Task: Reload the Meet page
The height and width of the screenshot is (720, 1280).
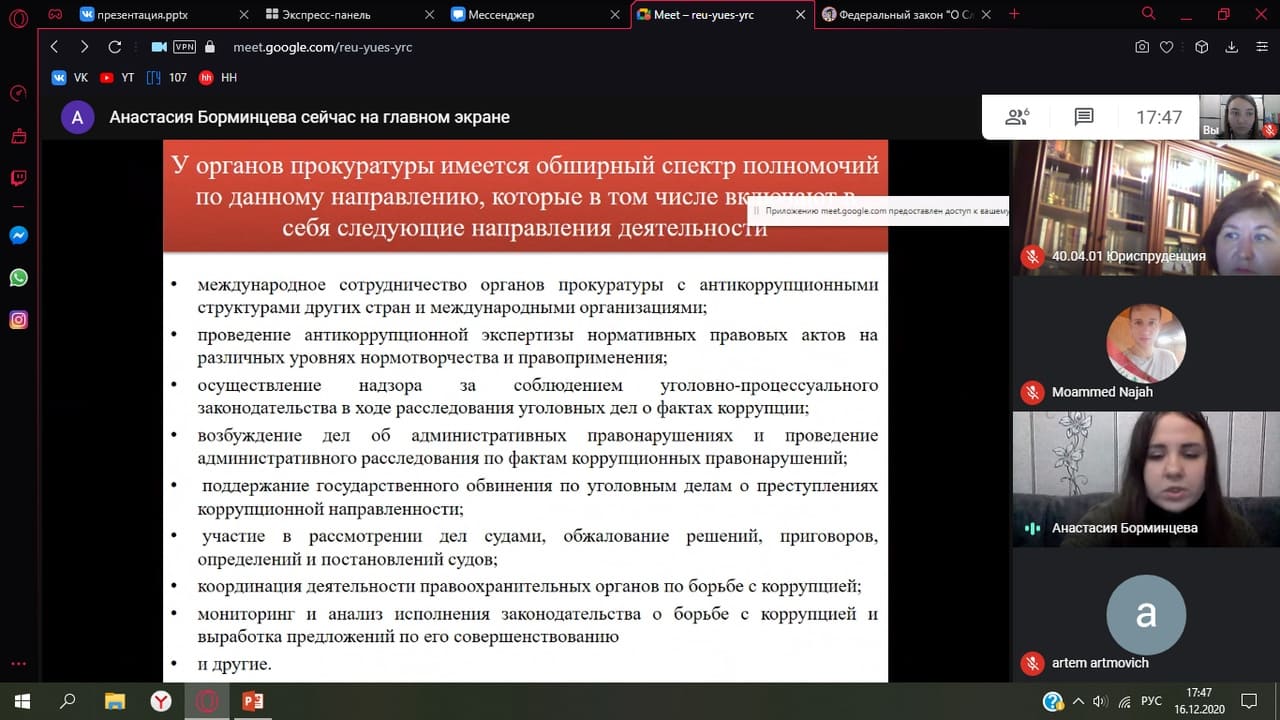Action: 114,47
